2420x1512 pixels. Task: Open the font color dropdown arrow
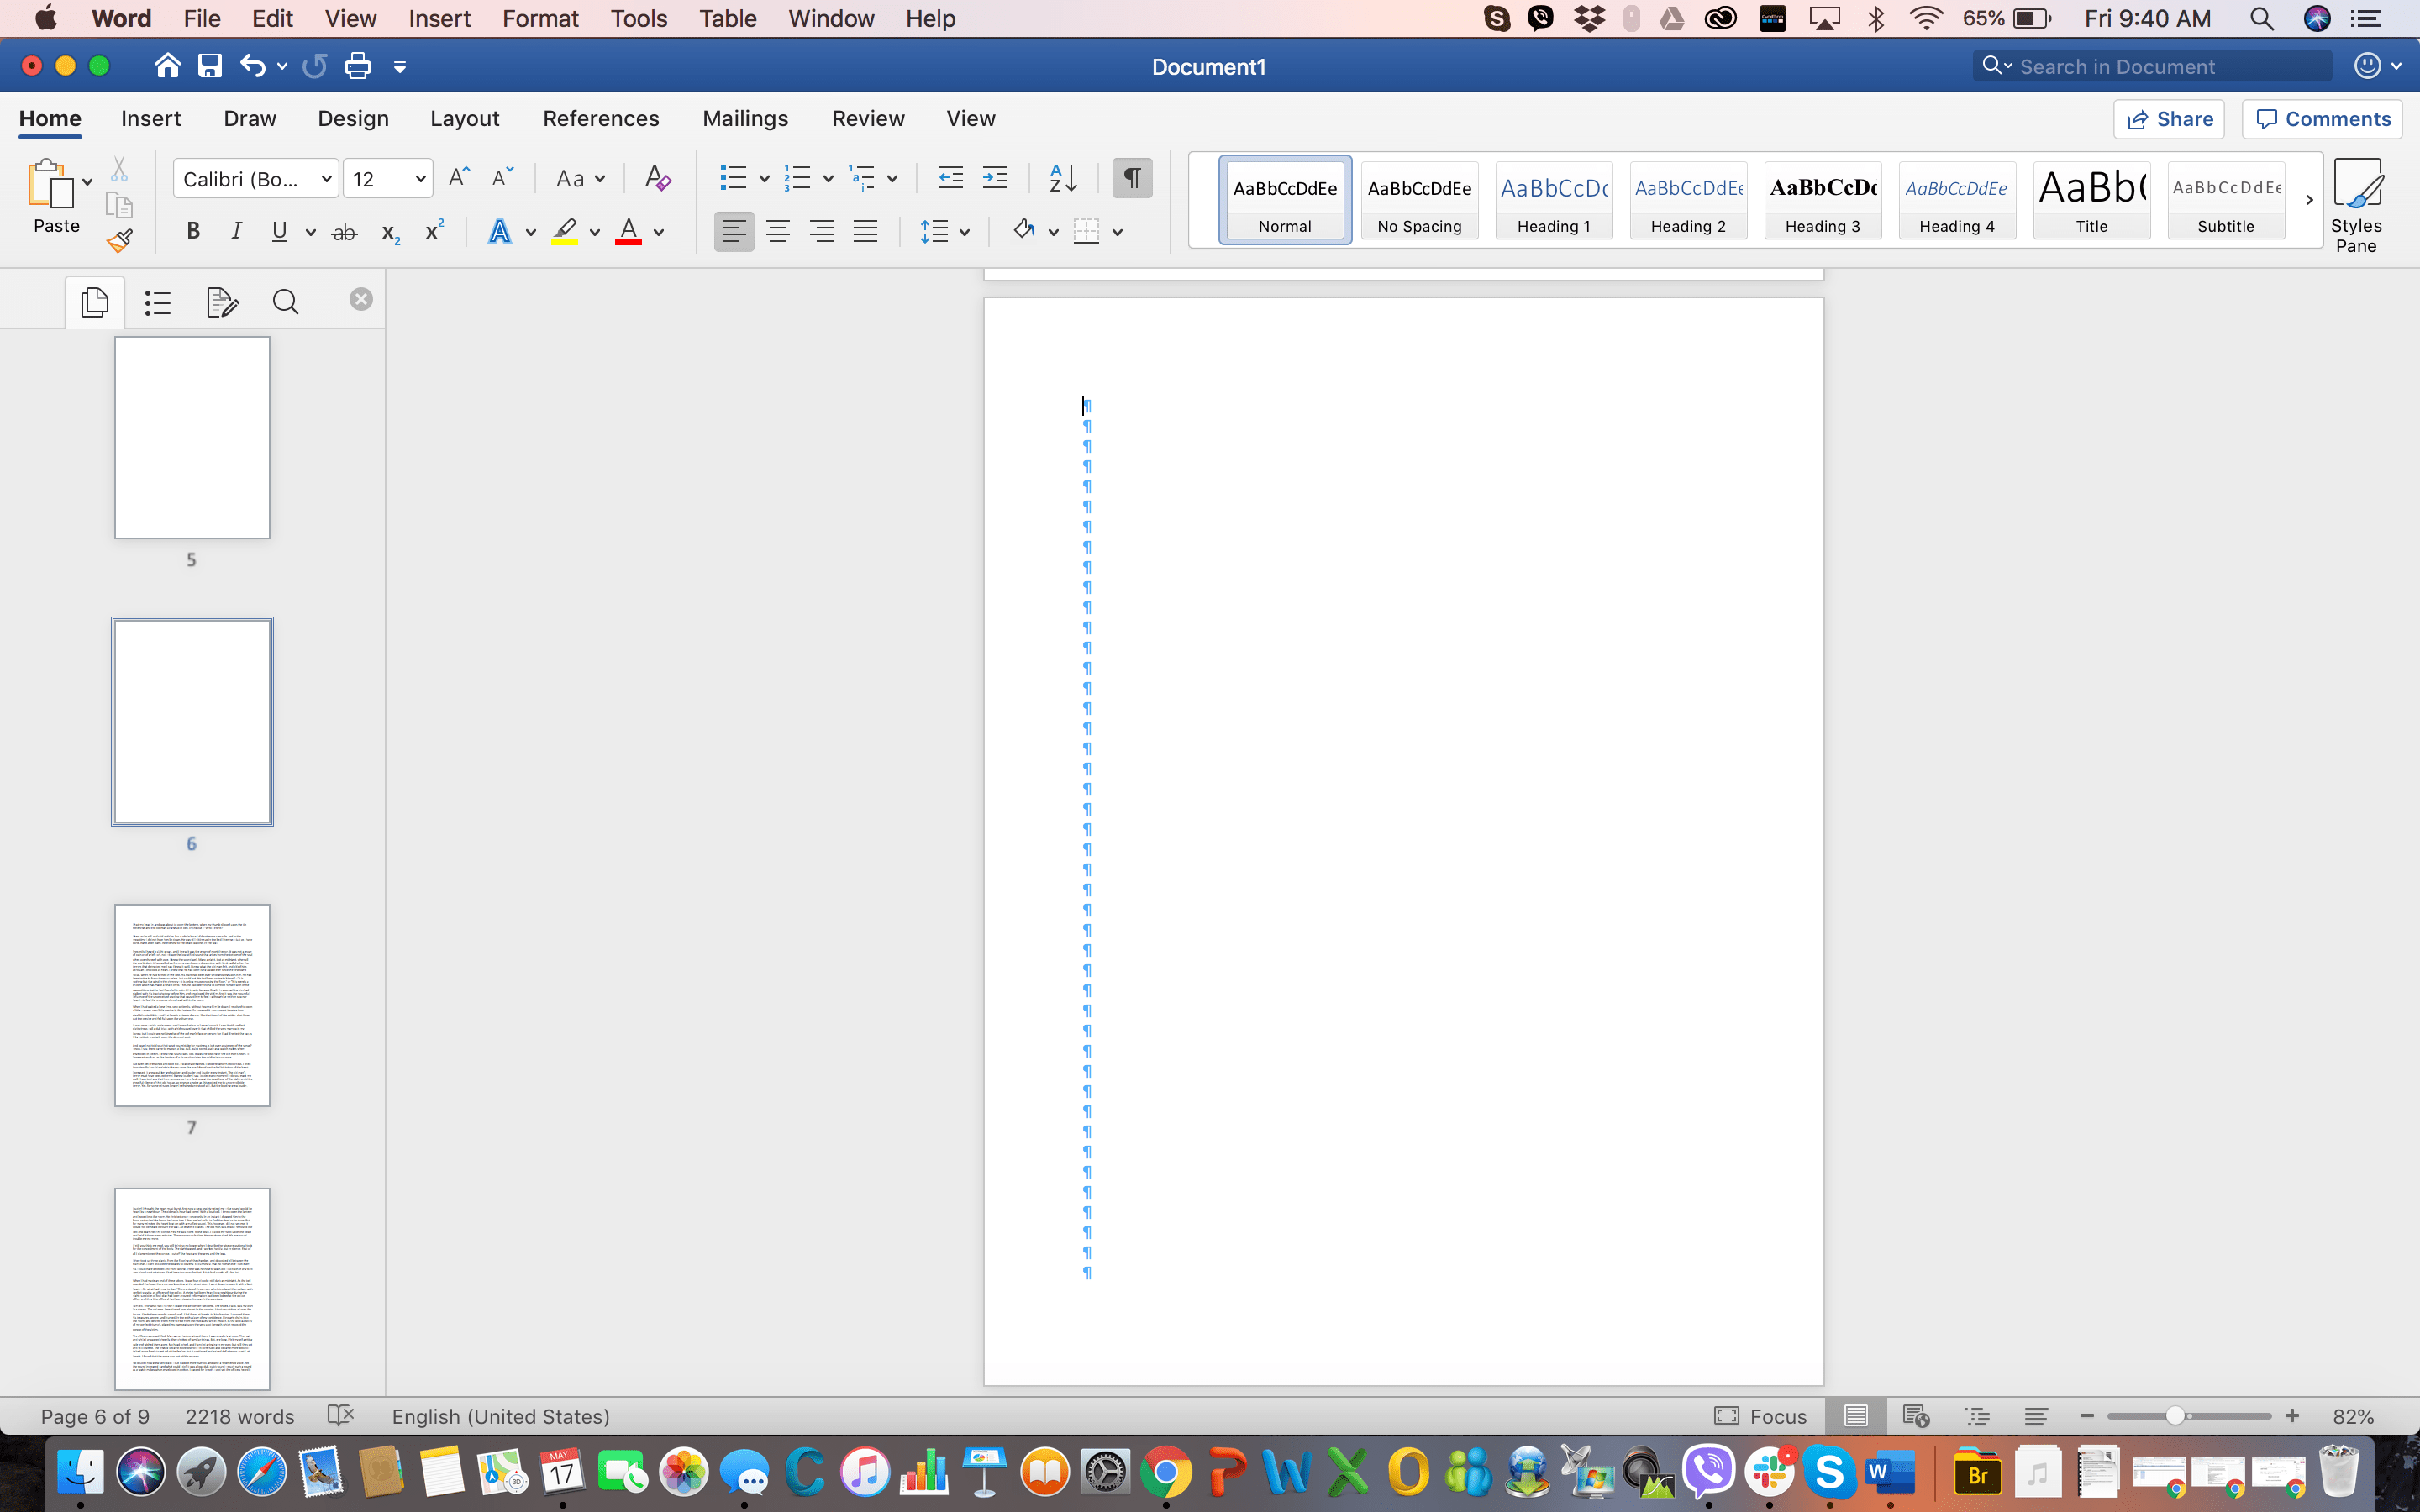pos(659,231)
